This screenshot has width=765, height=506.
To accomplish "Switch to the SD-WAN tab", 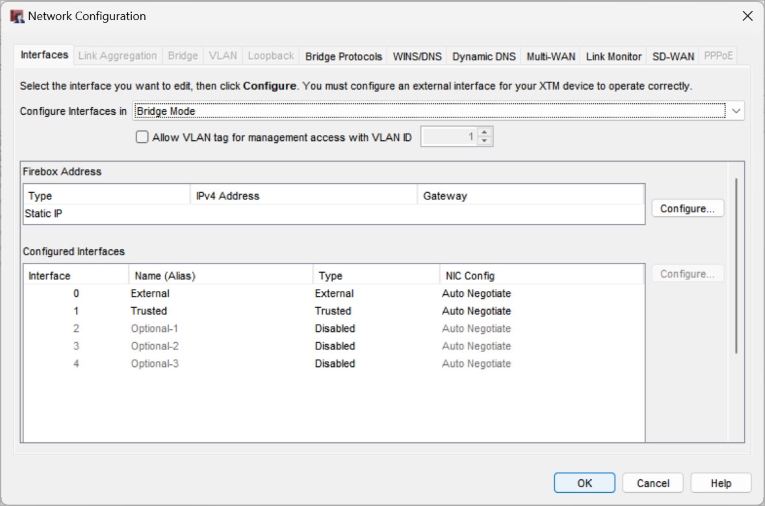I will pyautogui.click(x=673, y=56).
